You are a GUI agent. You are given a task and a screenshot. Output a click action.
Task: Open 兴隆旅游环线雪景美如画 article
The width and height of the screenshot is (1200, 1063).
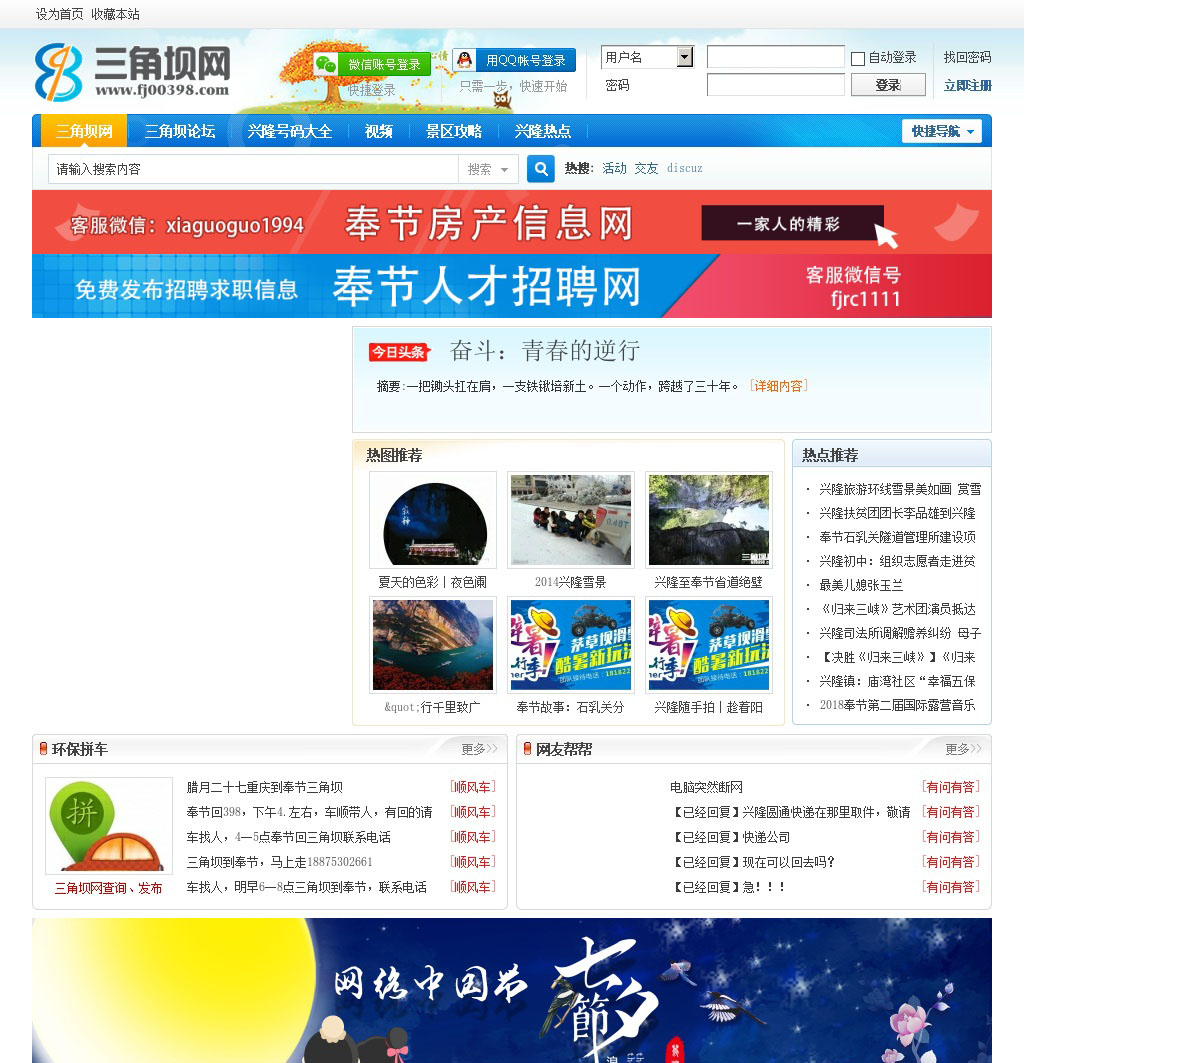(900, 489)
